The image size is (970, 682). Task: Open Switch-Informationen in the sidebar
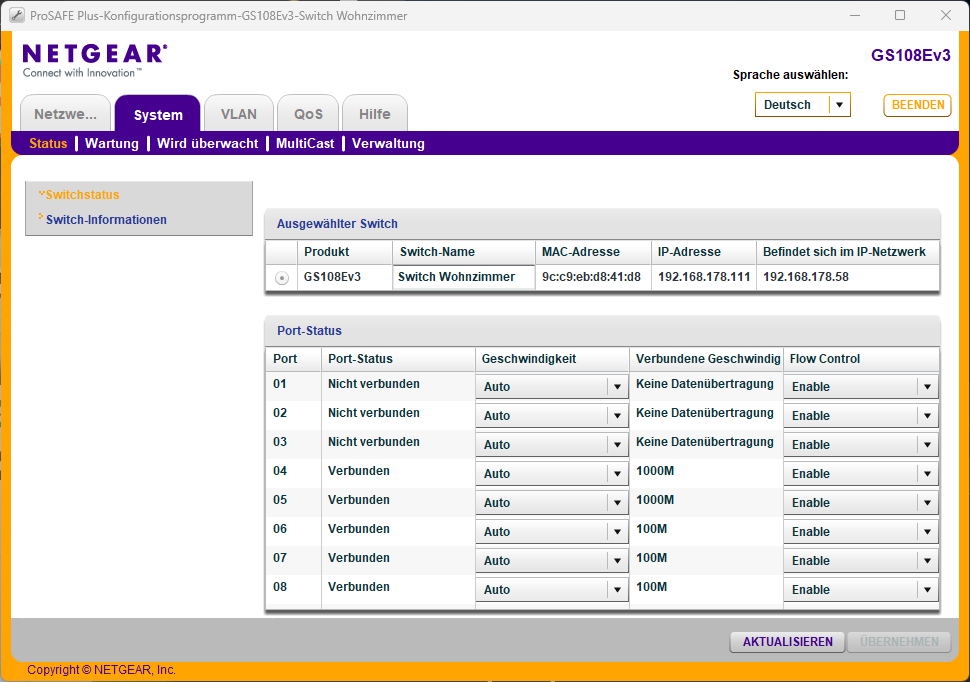(106, 220)
